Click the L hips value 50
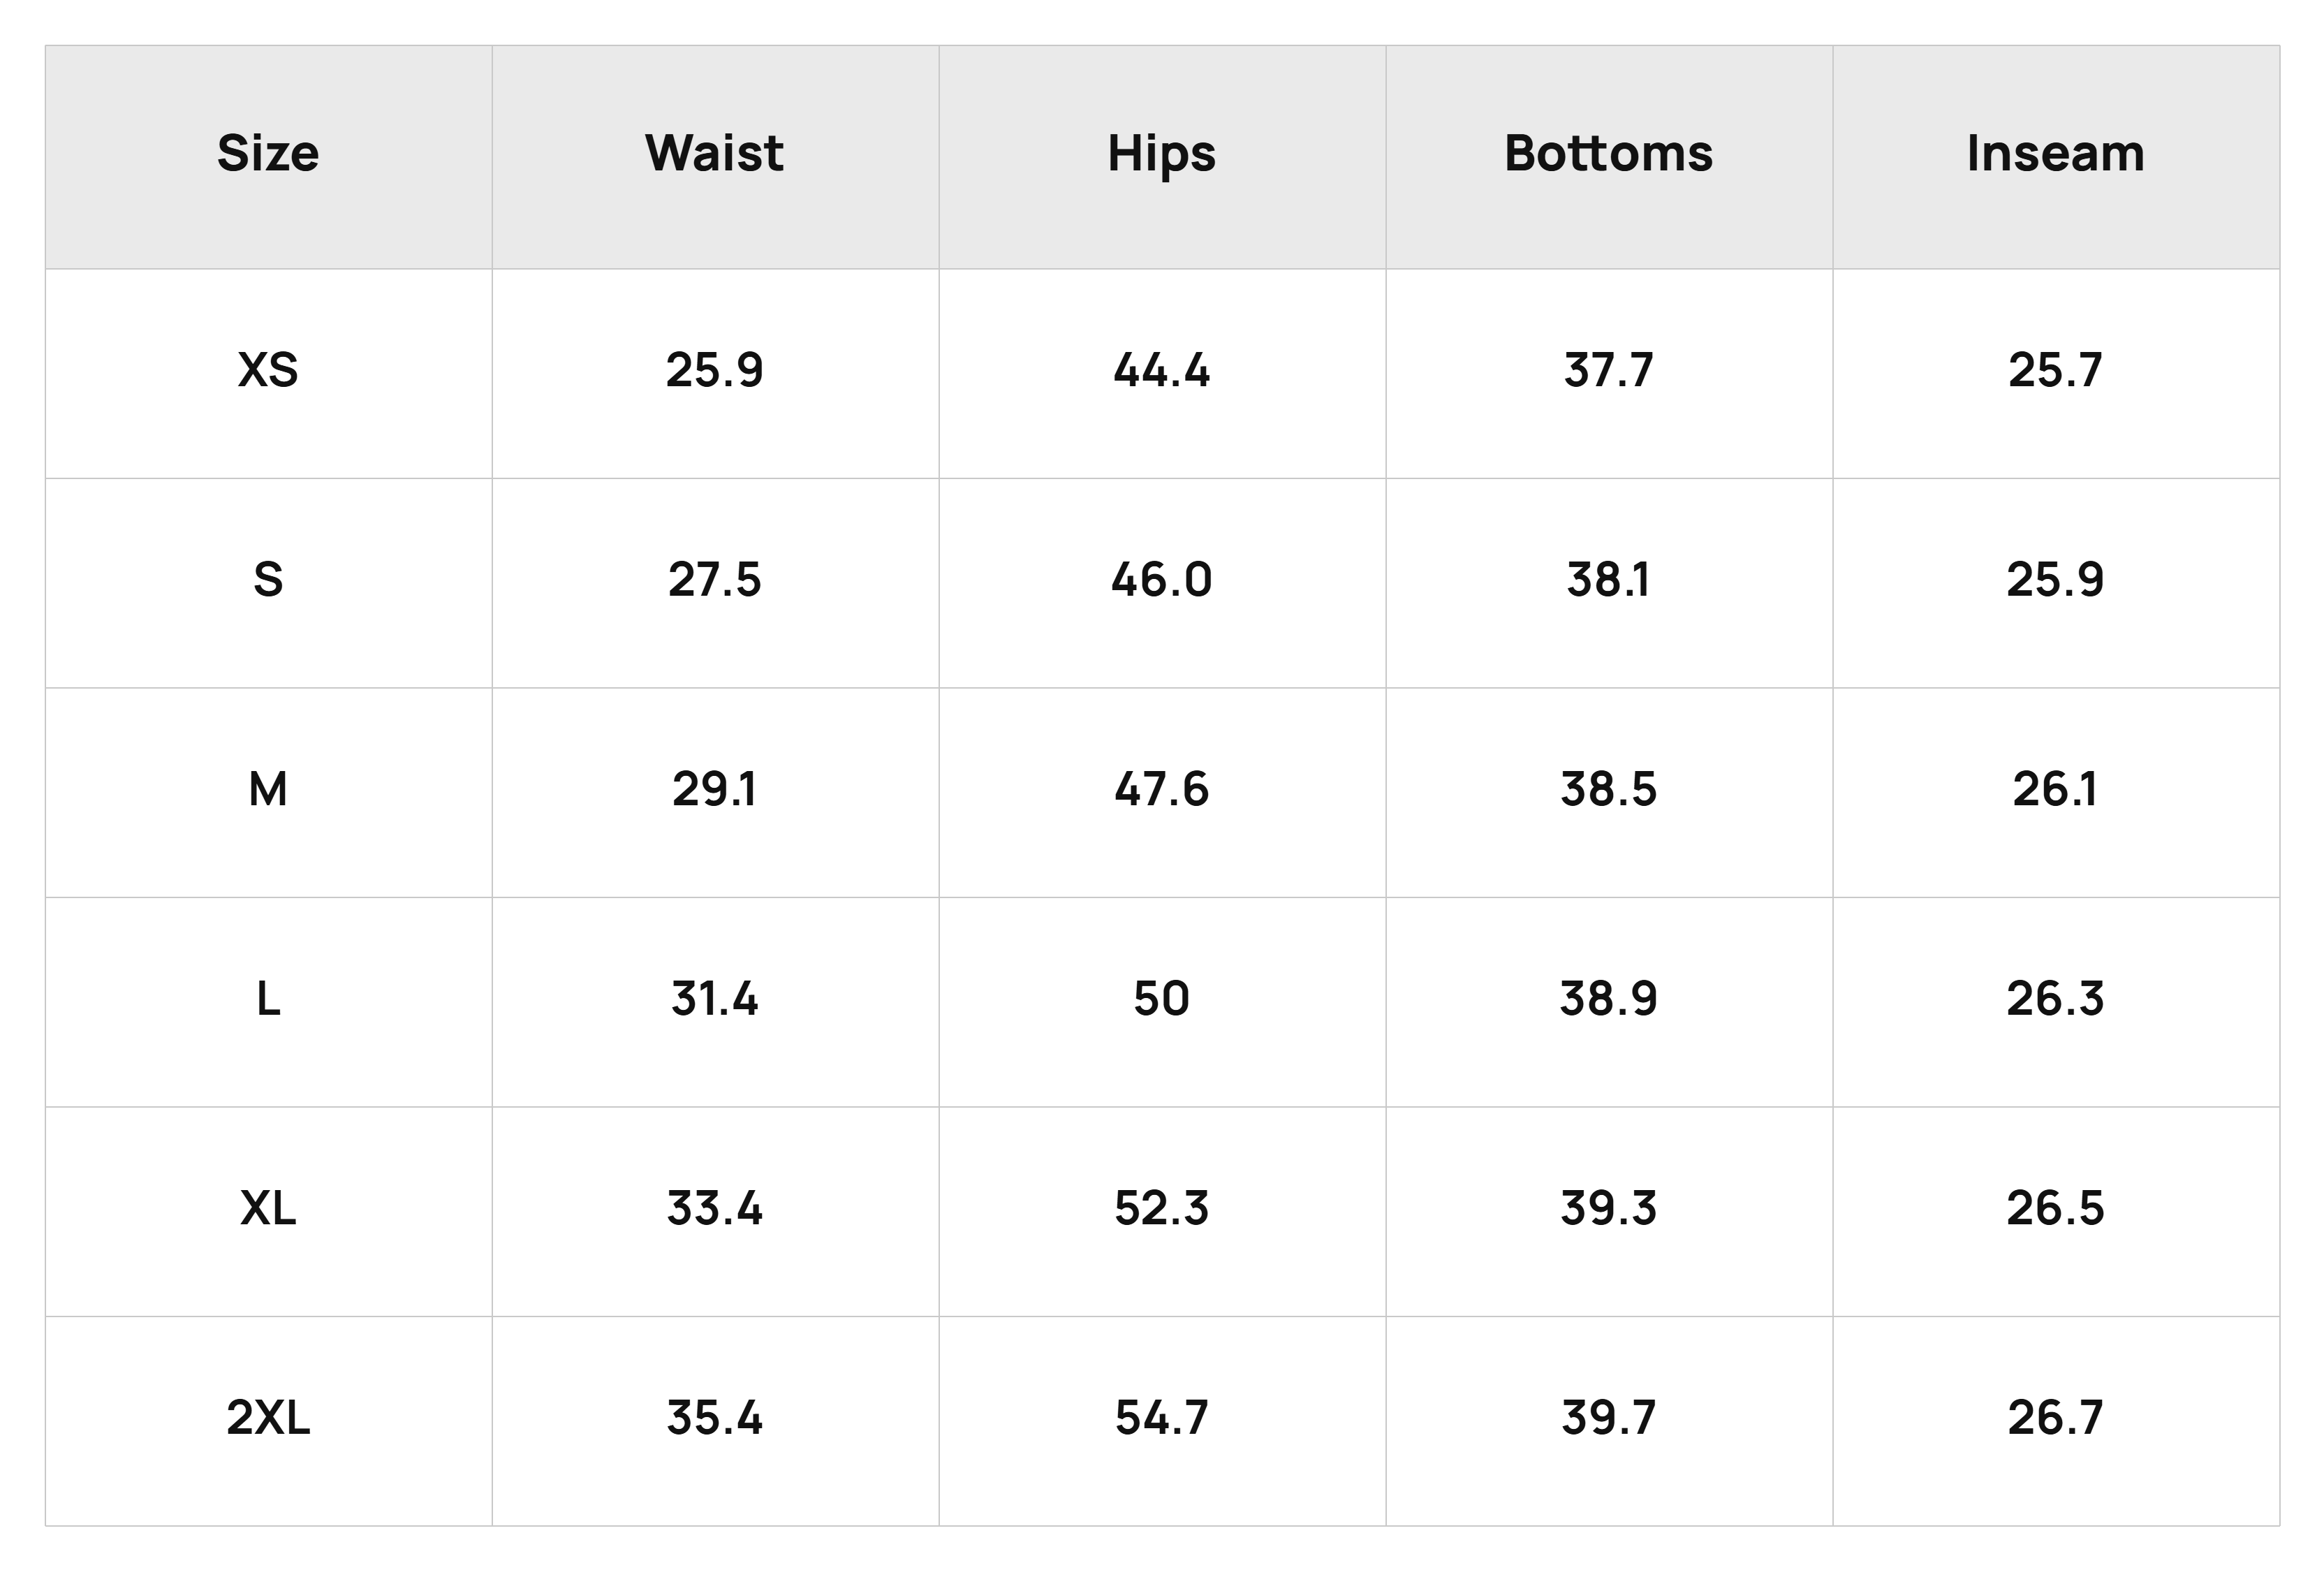Image resolution: width=2324 pixels, height=1570 pixels. [1162, 999]
